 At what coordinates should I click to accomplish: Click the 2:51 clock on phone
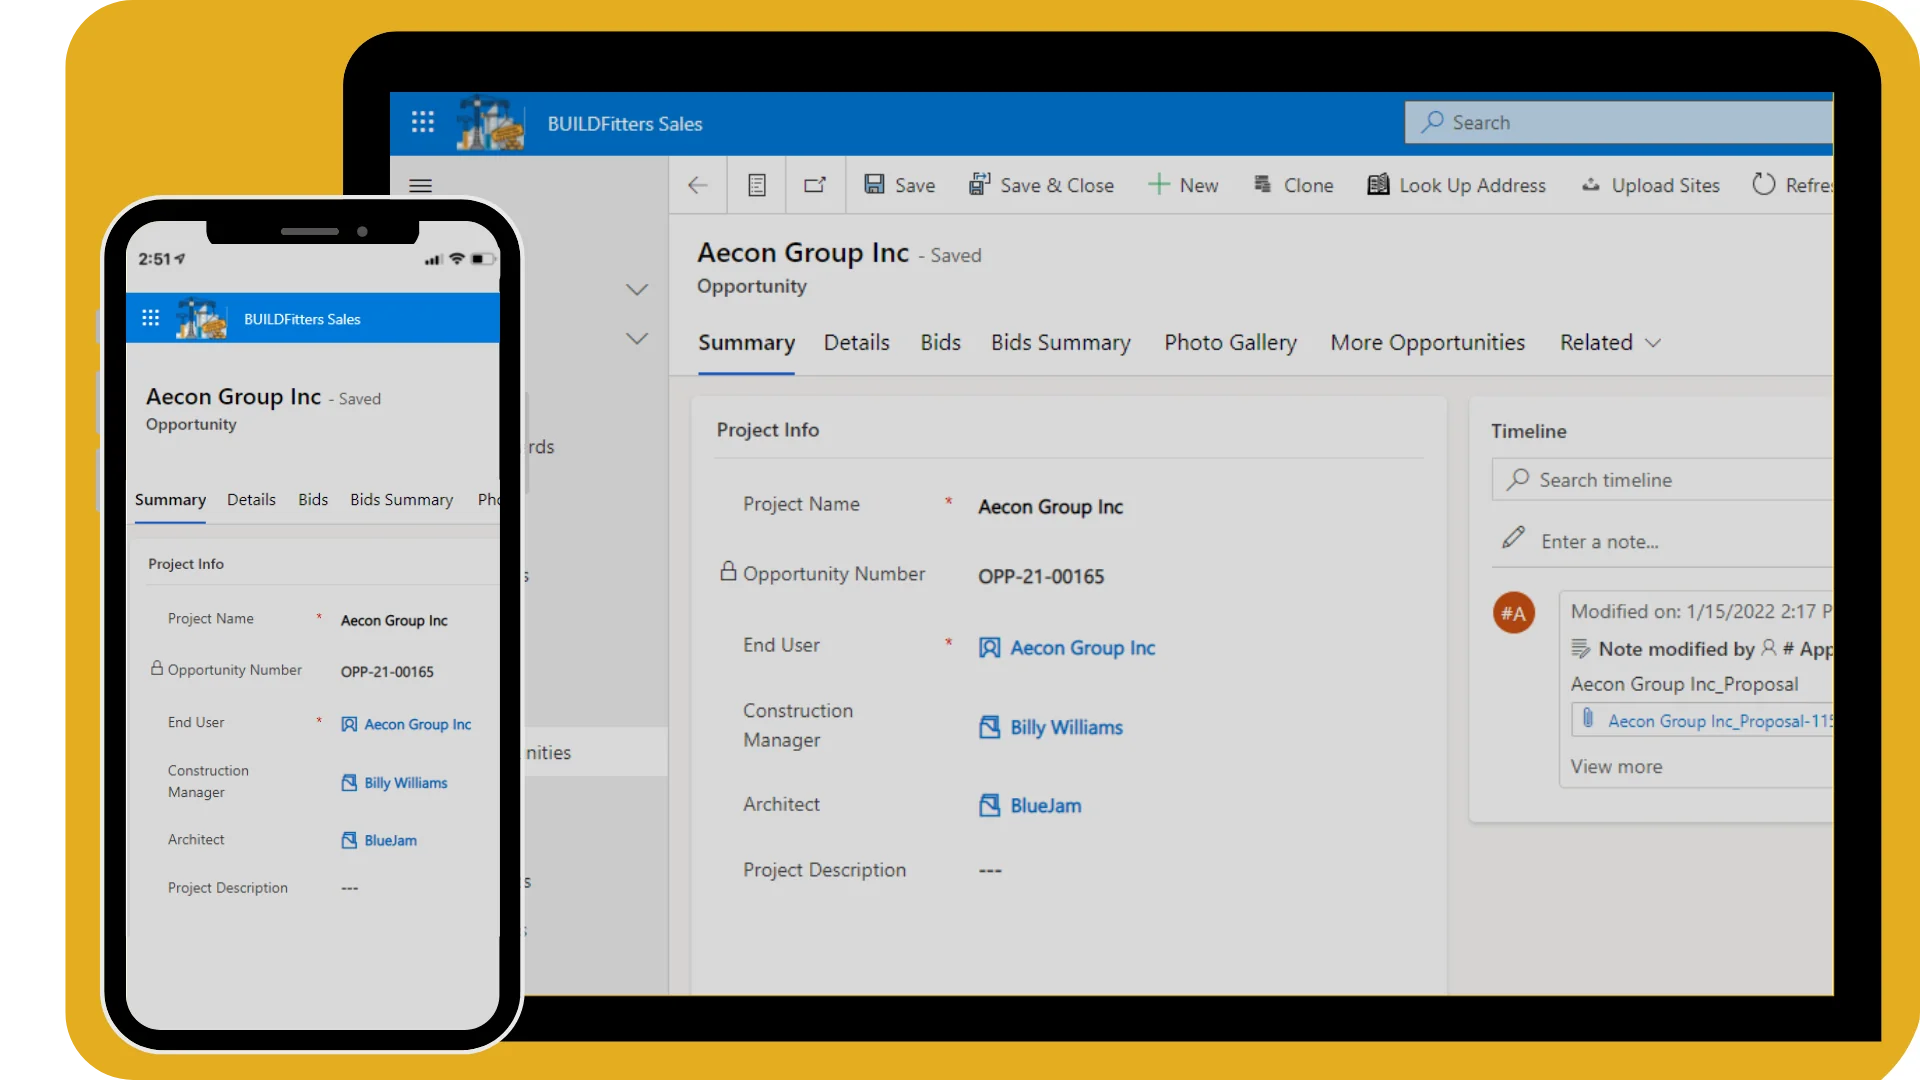[x=154, y=260]
